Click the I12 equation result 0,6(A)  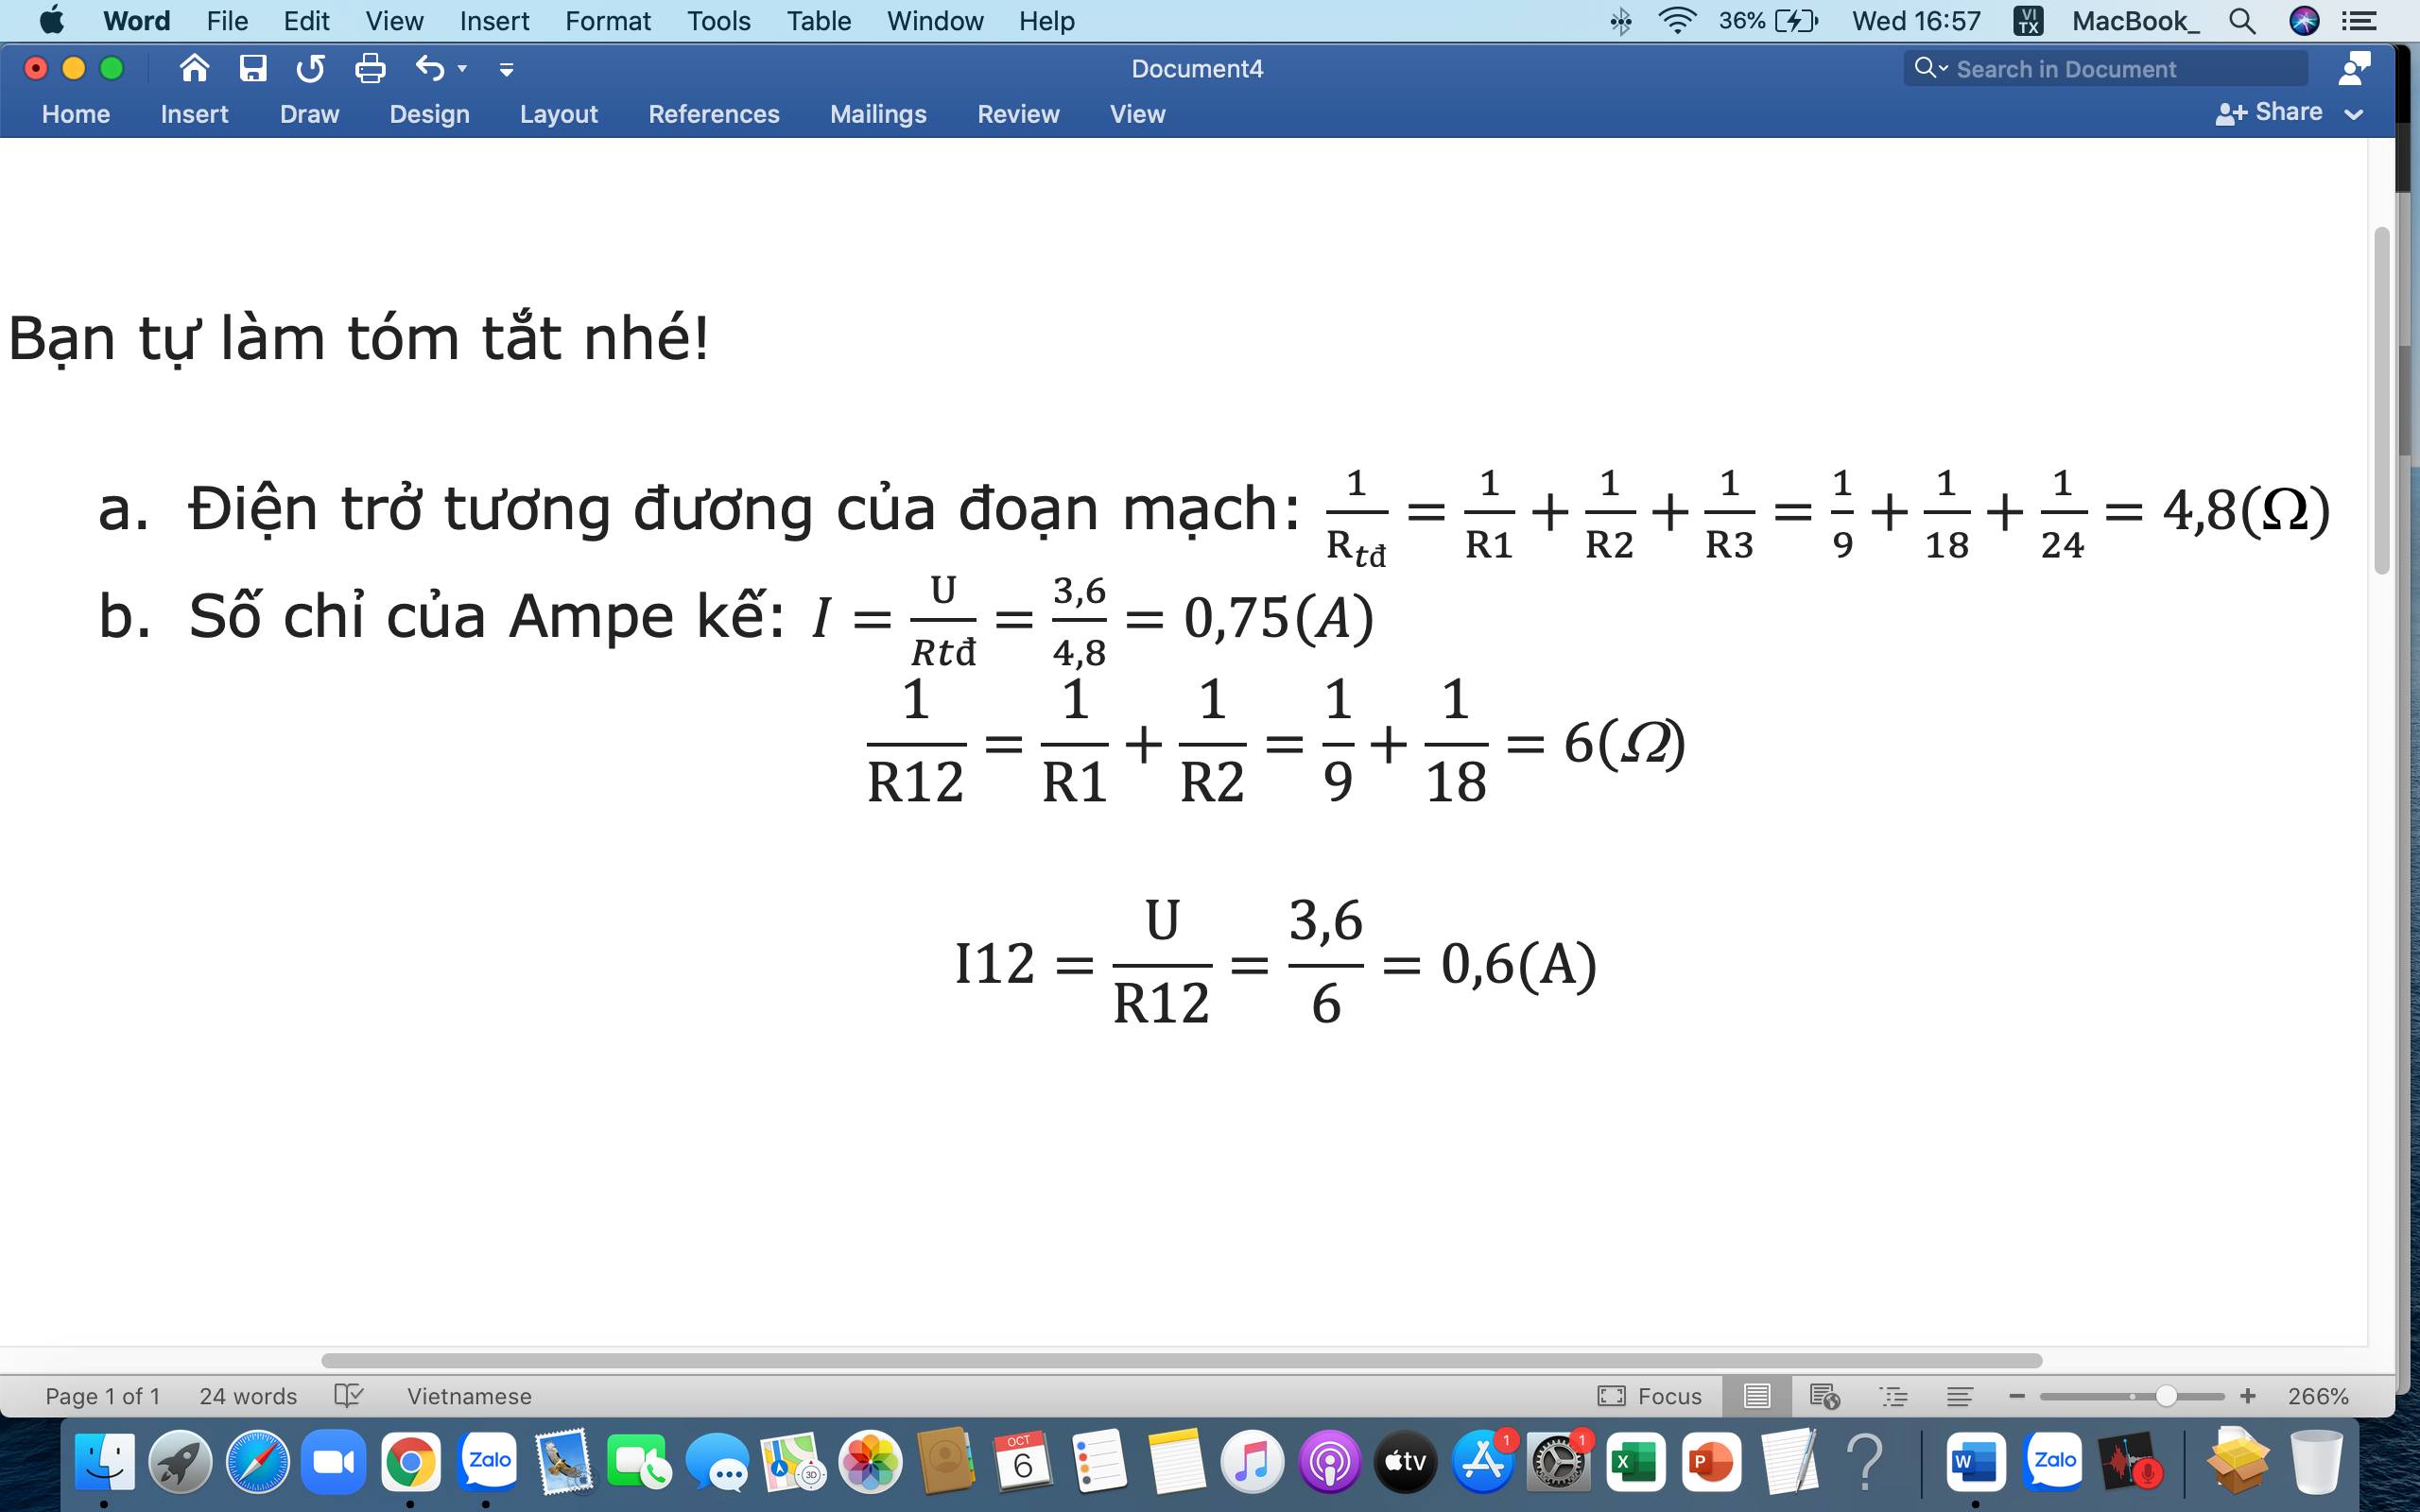coord(1518,965)
